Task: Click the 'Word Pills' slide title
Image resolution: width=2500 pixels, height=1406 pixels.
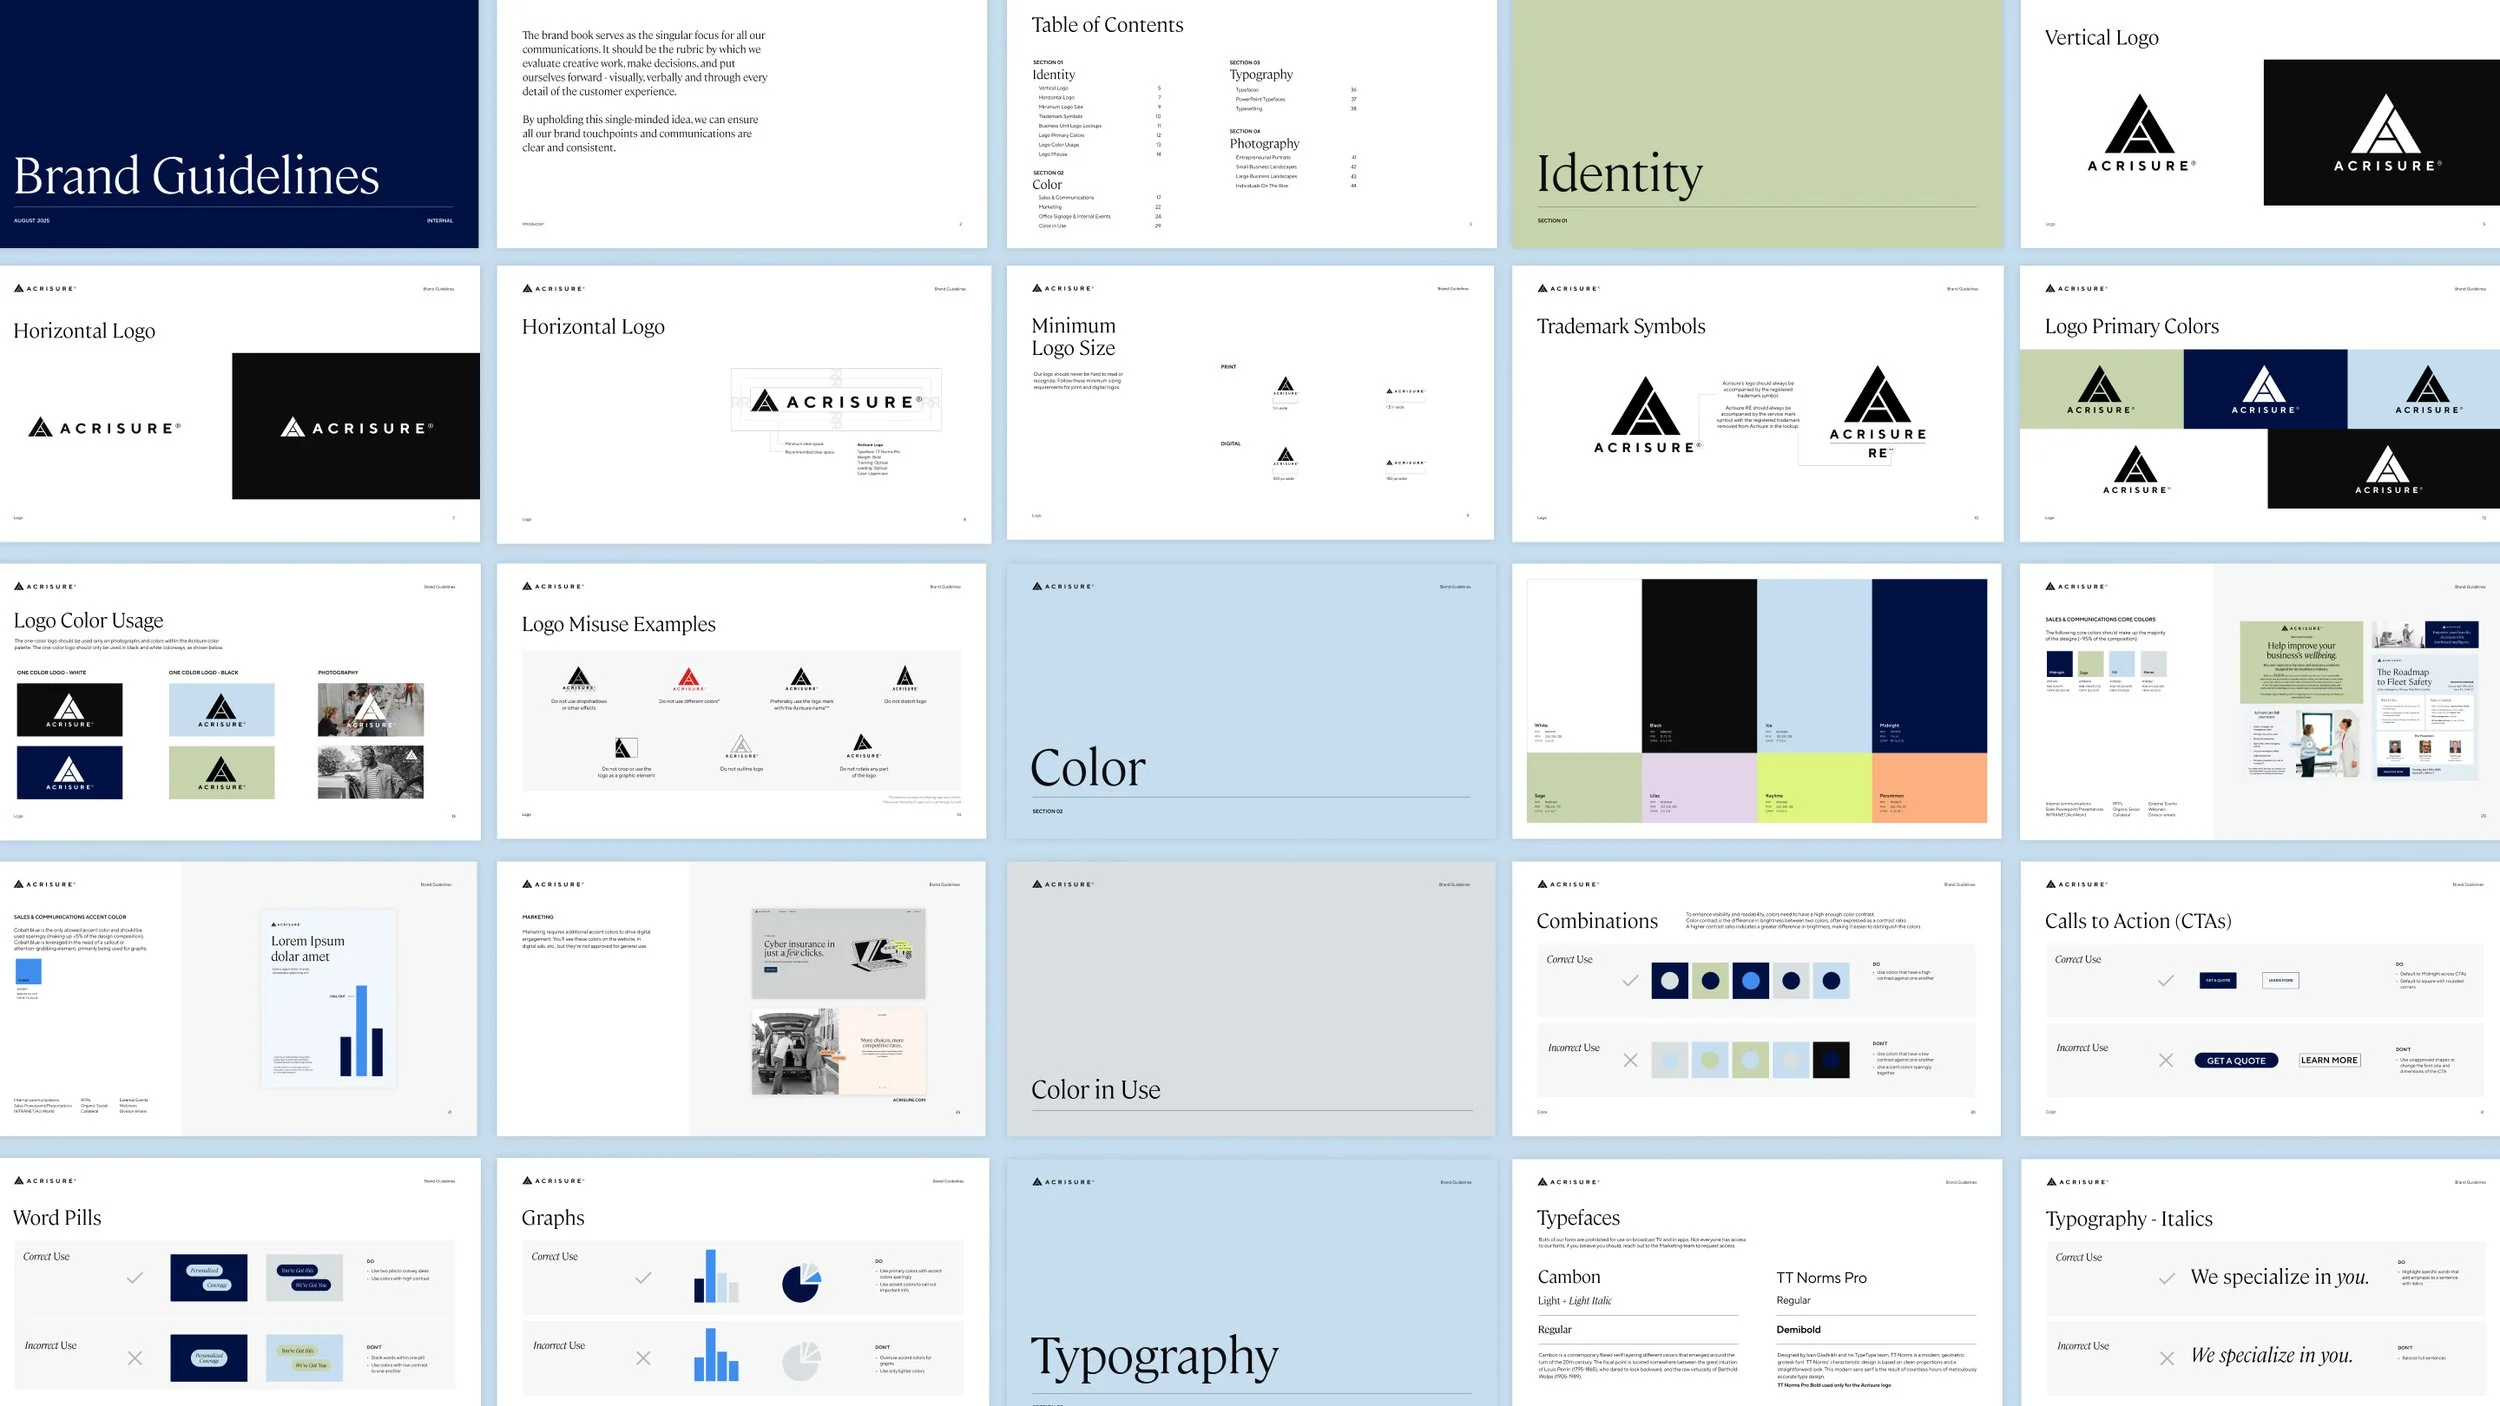Action: (57, 1218)
